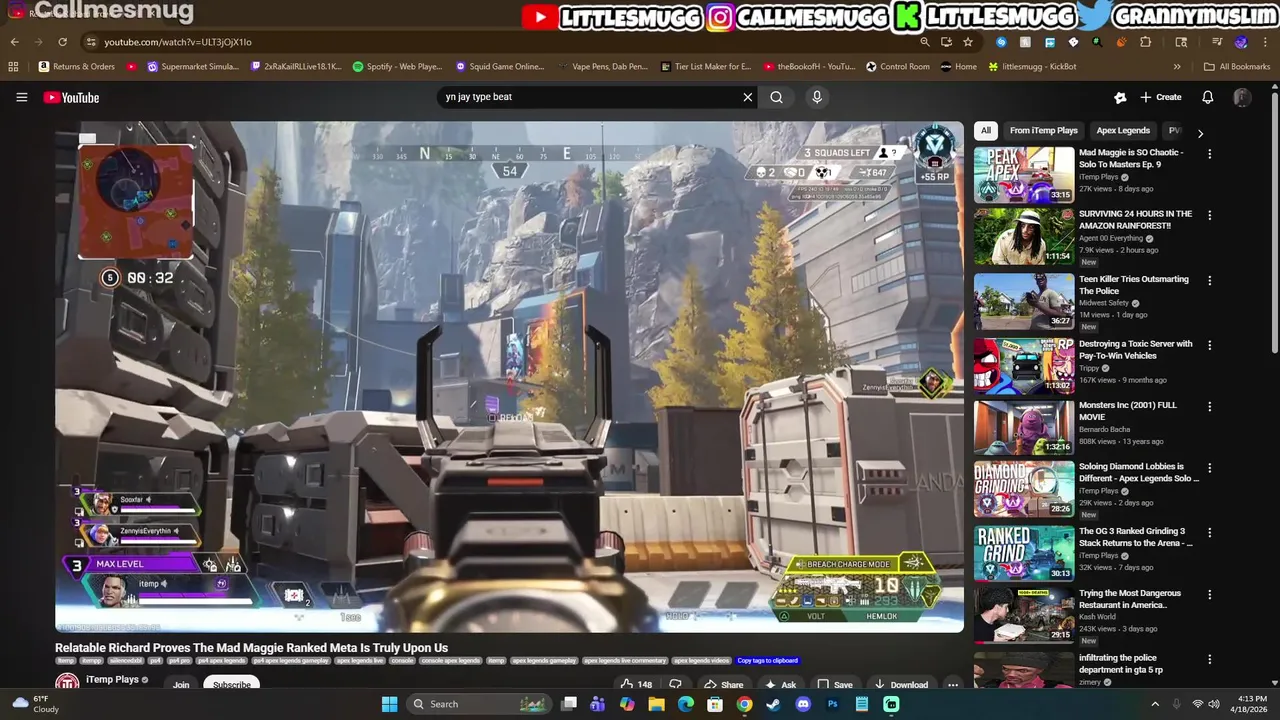Open the Amazon Rainforest video thumbnail
The width and height of the screenshot is (1280, 720).
point(1024,236)
